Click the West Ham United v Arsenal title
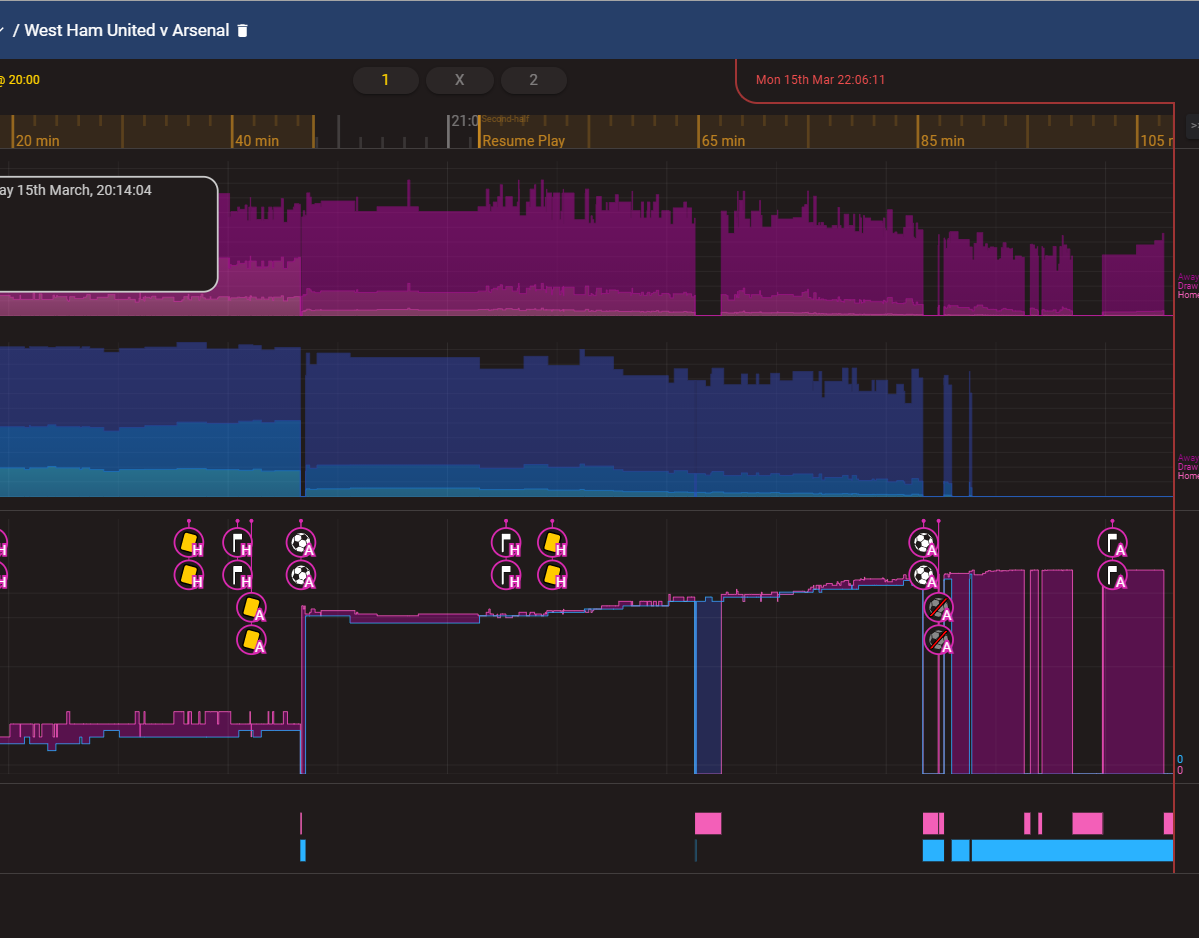The image size is (1199, 938). (127, 31)
